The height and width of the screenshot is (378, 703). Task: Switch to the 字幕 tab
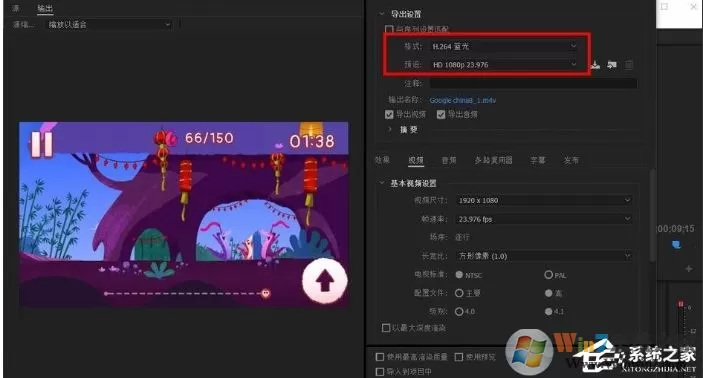click(x=538, y=160)
